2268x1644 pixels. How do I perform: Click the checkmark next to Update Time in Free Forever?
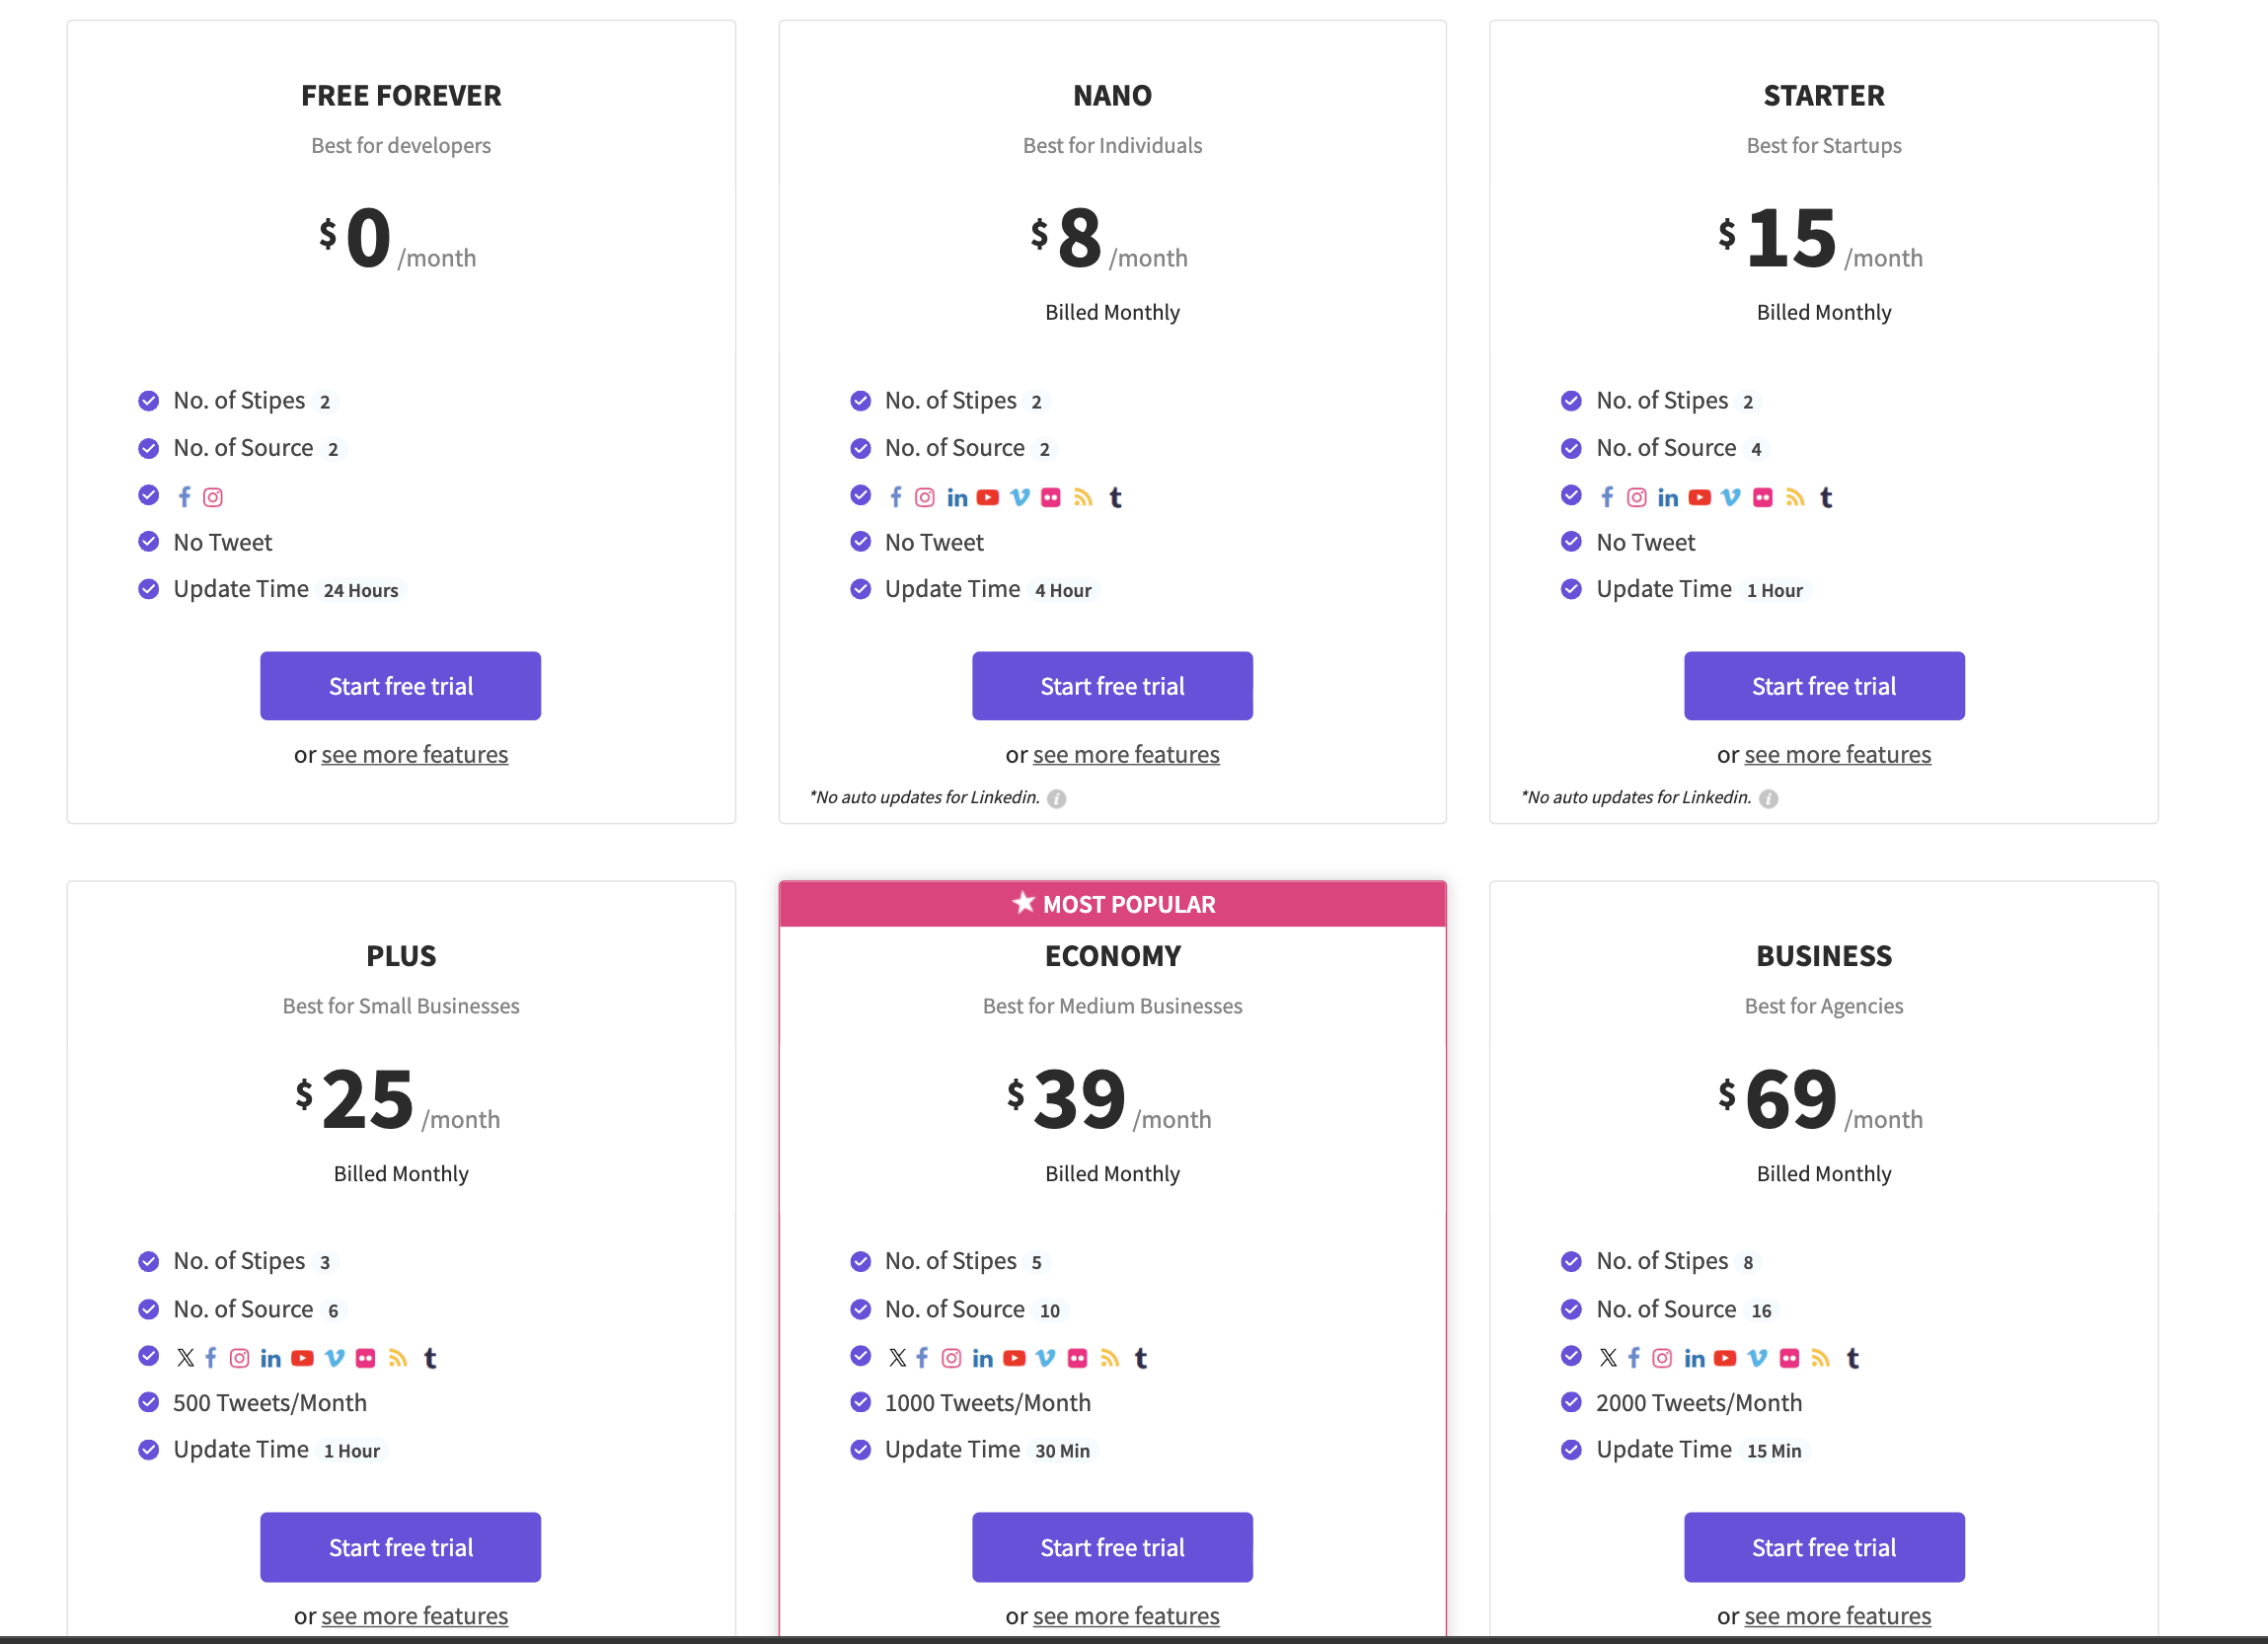pyautogui.click(x=148, y=589)
